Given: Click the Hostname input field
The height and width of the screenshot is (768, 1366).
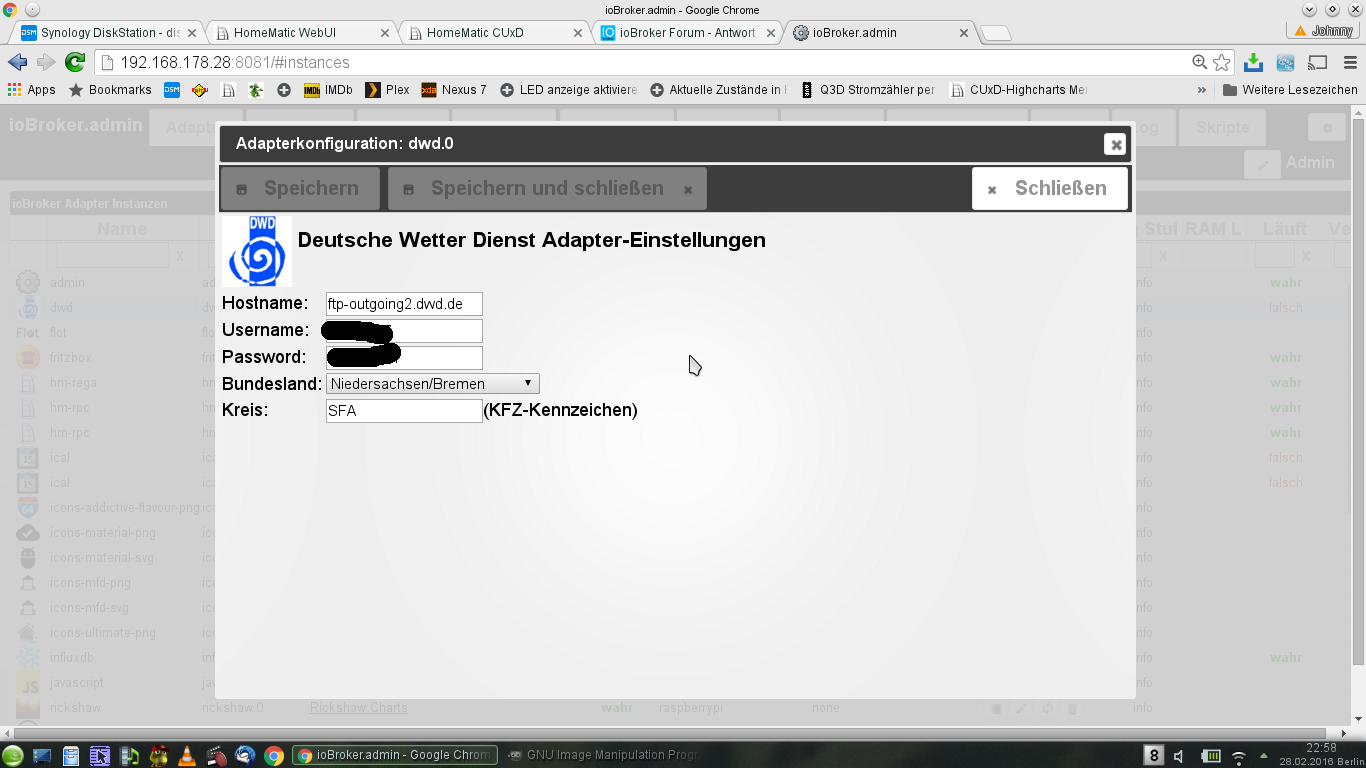Looking at the screenshot, I should click(404, 304).
